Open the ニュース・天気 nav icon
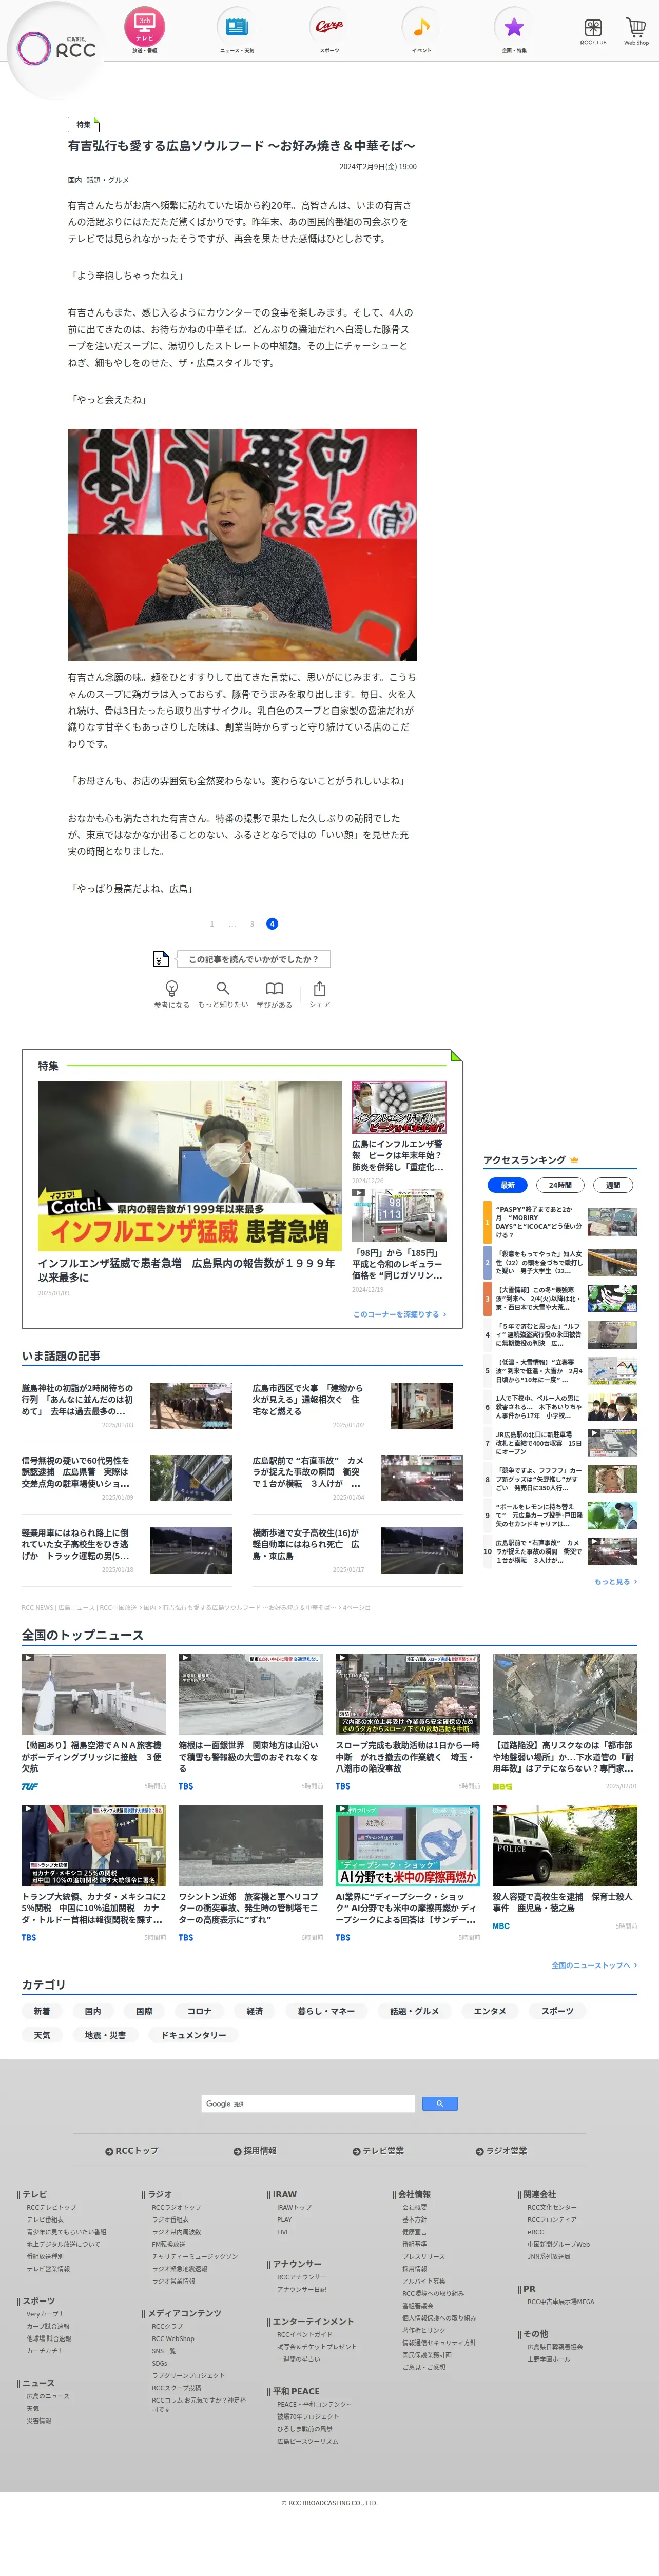The width and height of the screenshot is (659, 2576). (237, 29)
